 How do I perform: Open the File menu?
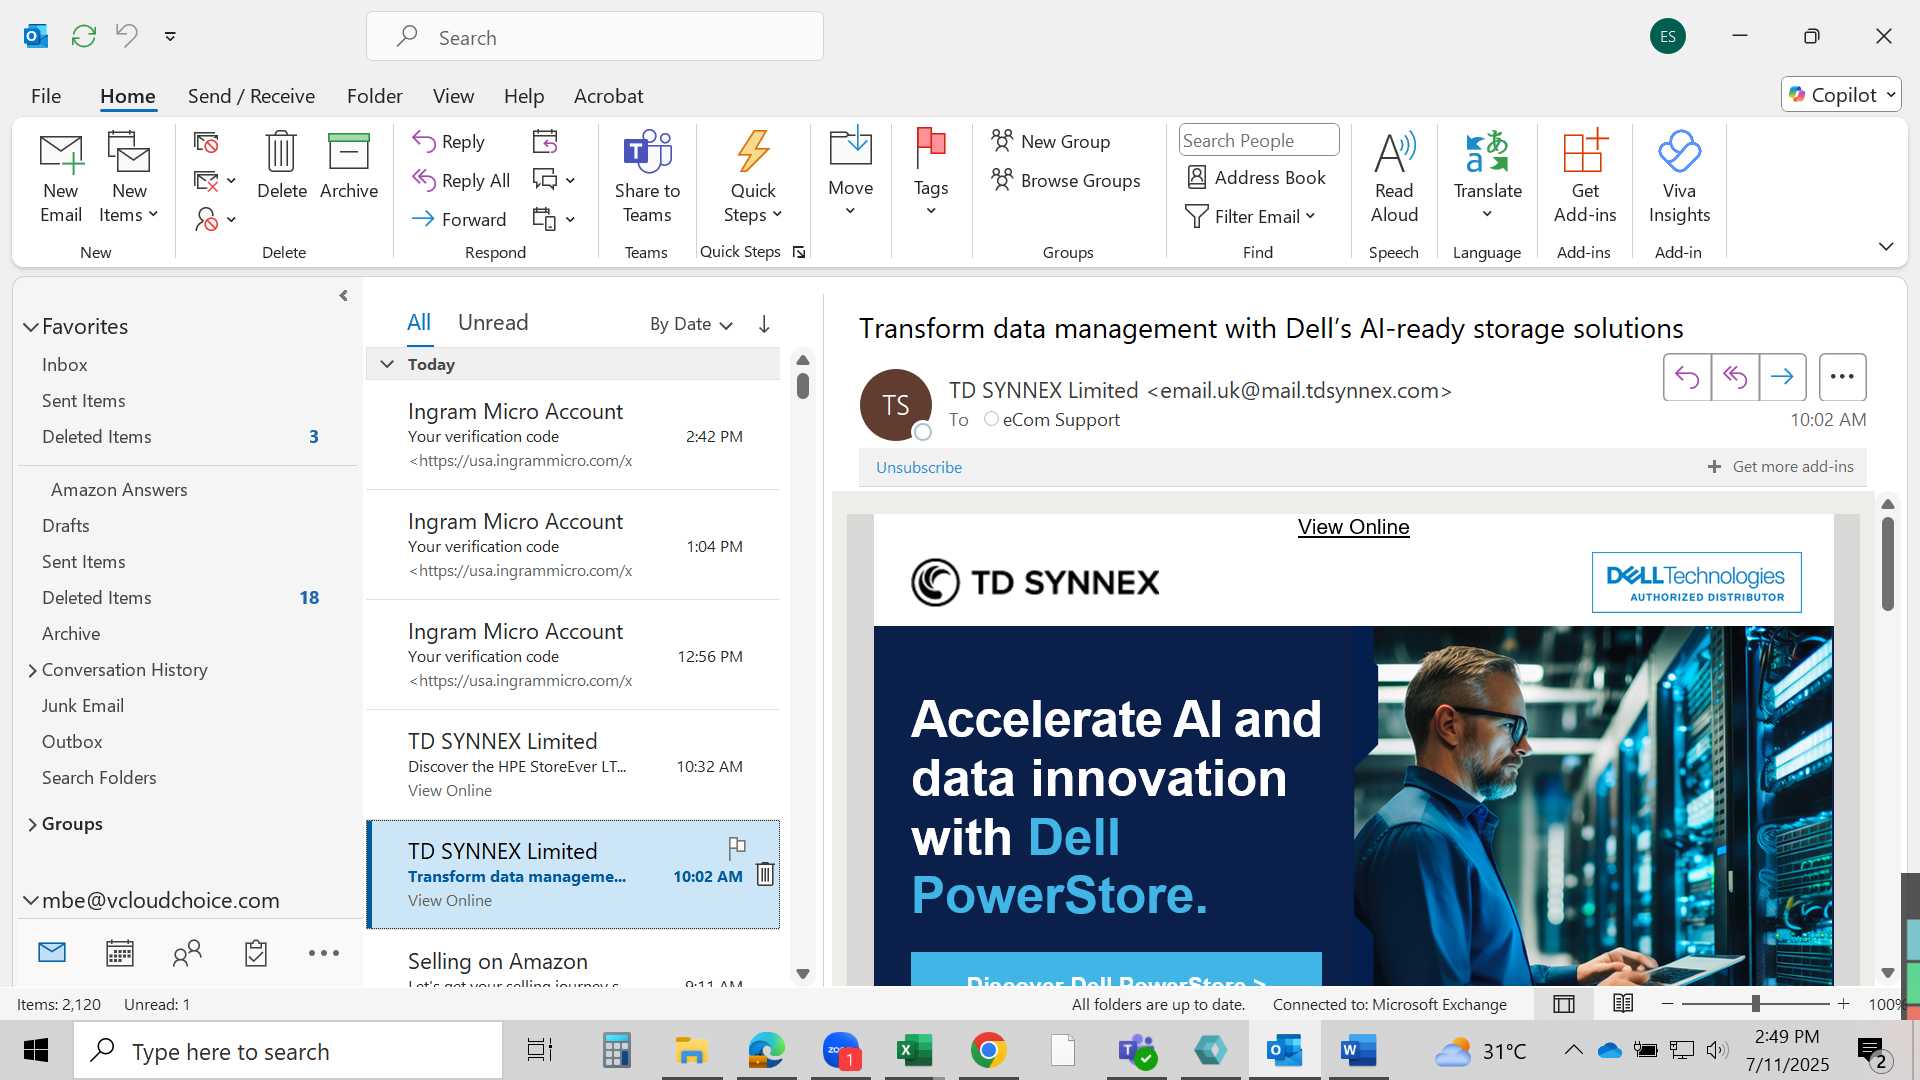coord(46,96)
